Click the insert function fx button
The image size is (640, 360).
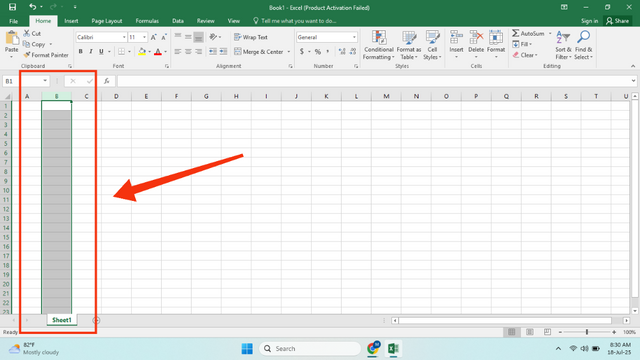(107, 81)
